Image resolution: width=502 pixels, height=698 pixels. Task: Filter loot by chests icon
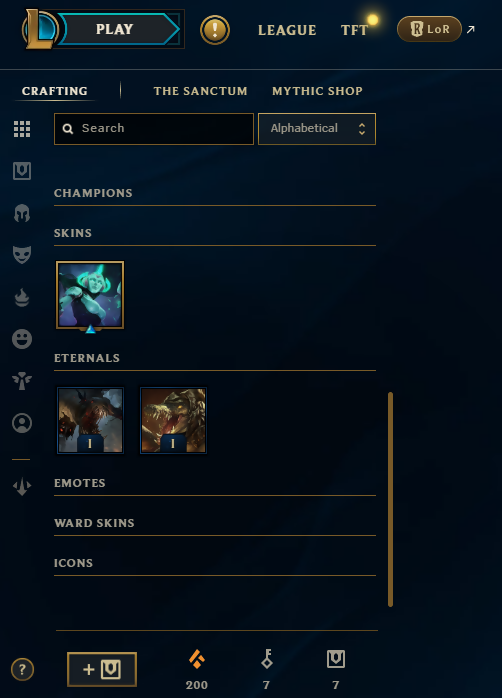[22, 171]
